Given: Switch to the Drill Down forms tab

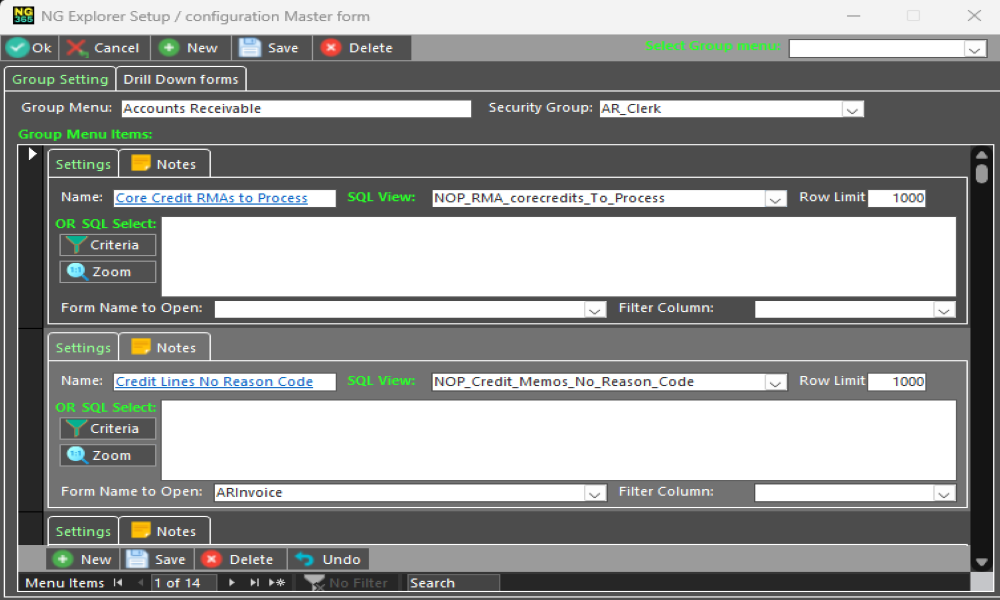Looking at the screenshot, I should click(x=181, y=78).
